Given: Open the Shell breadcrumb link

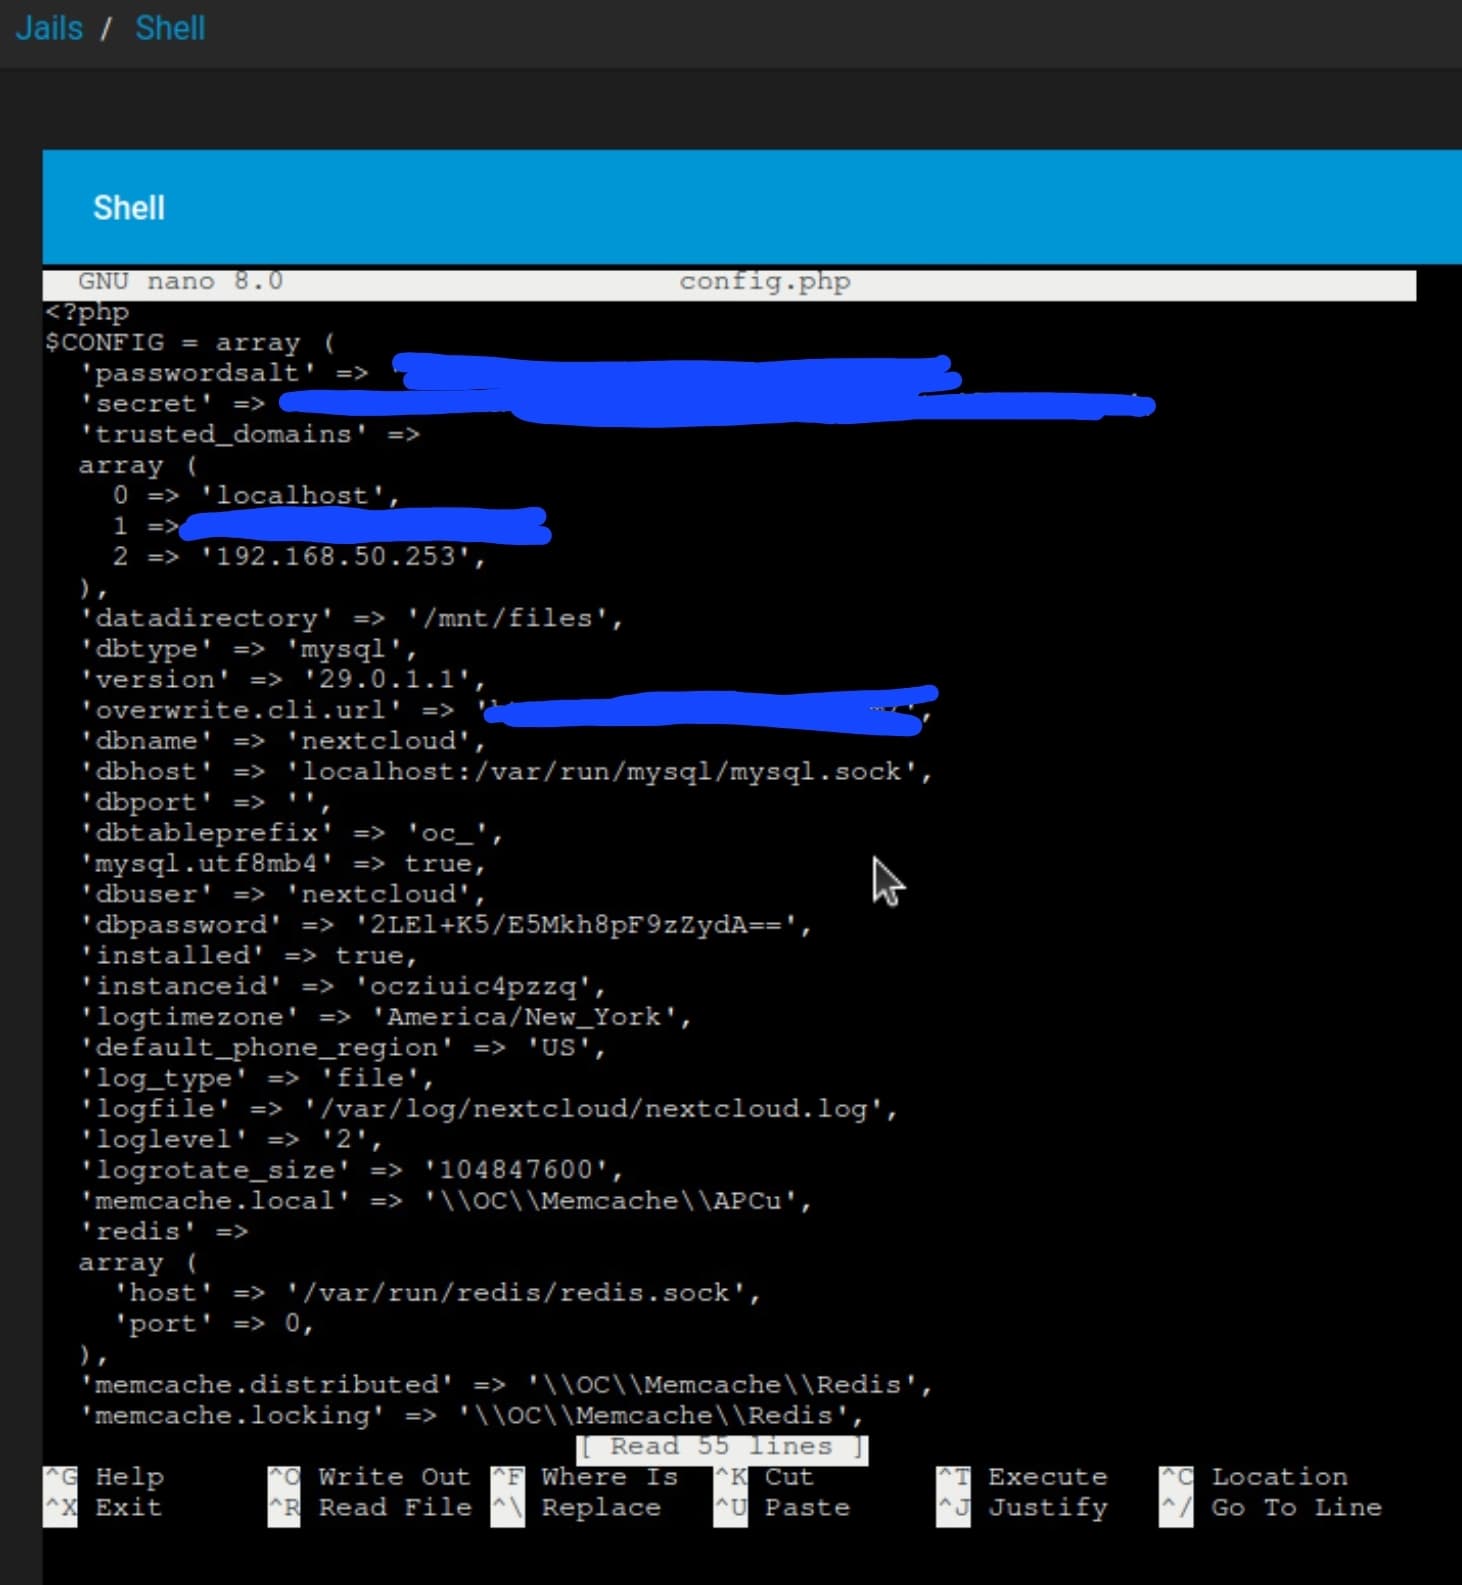Looking at the screenshot, I should pos(170,28).
